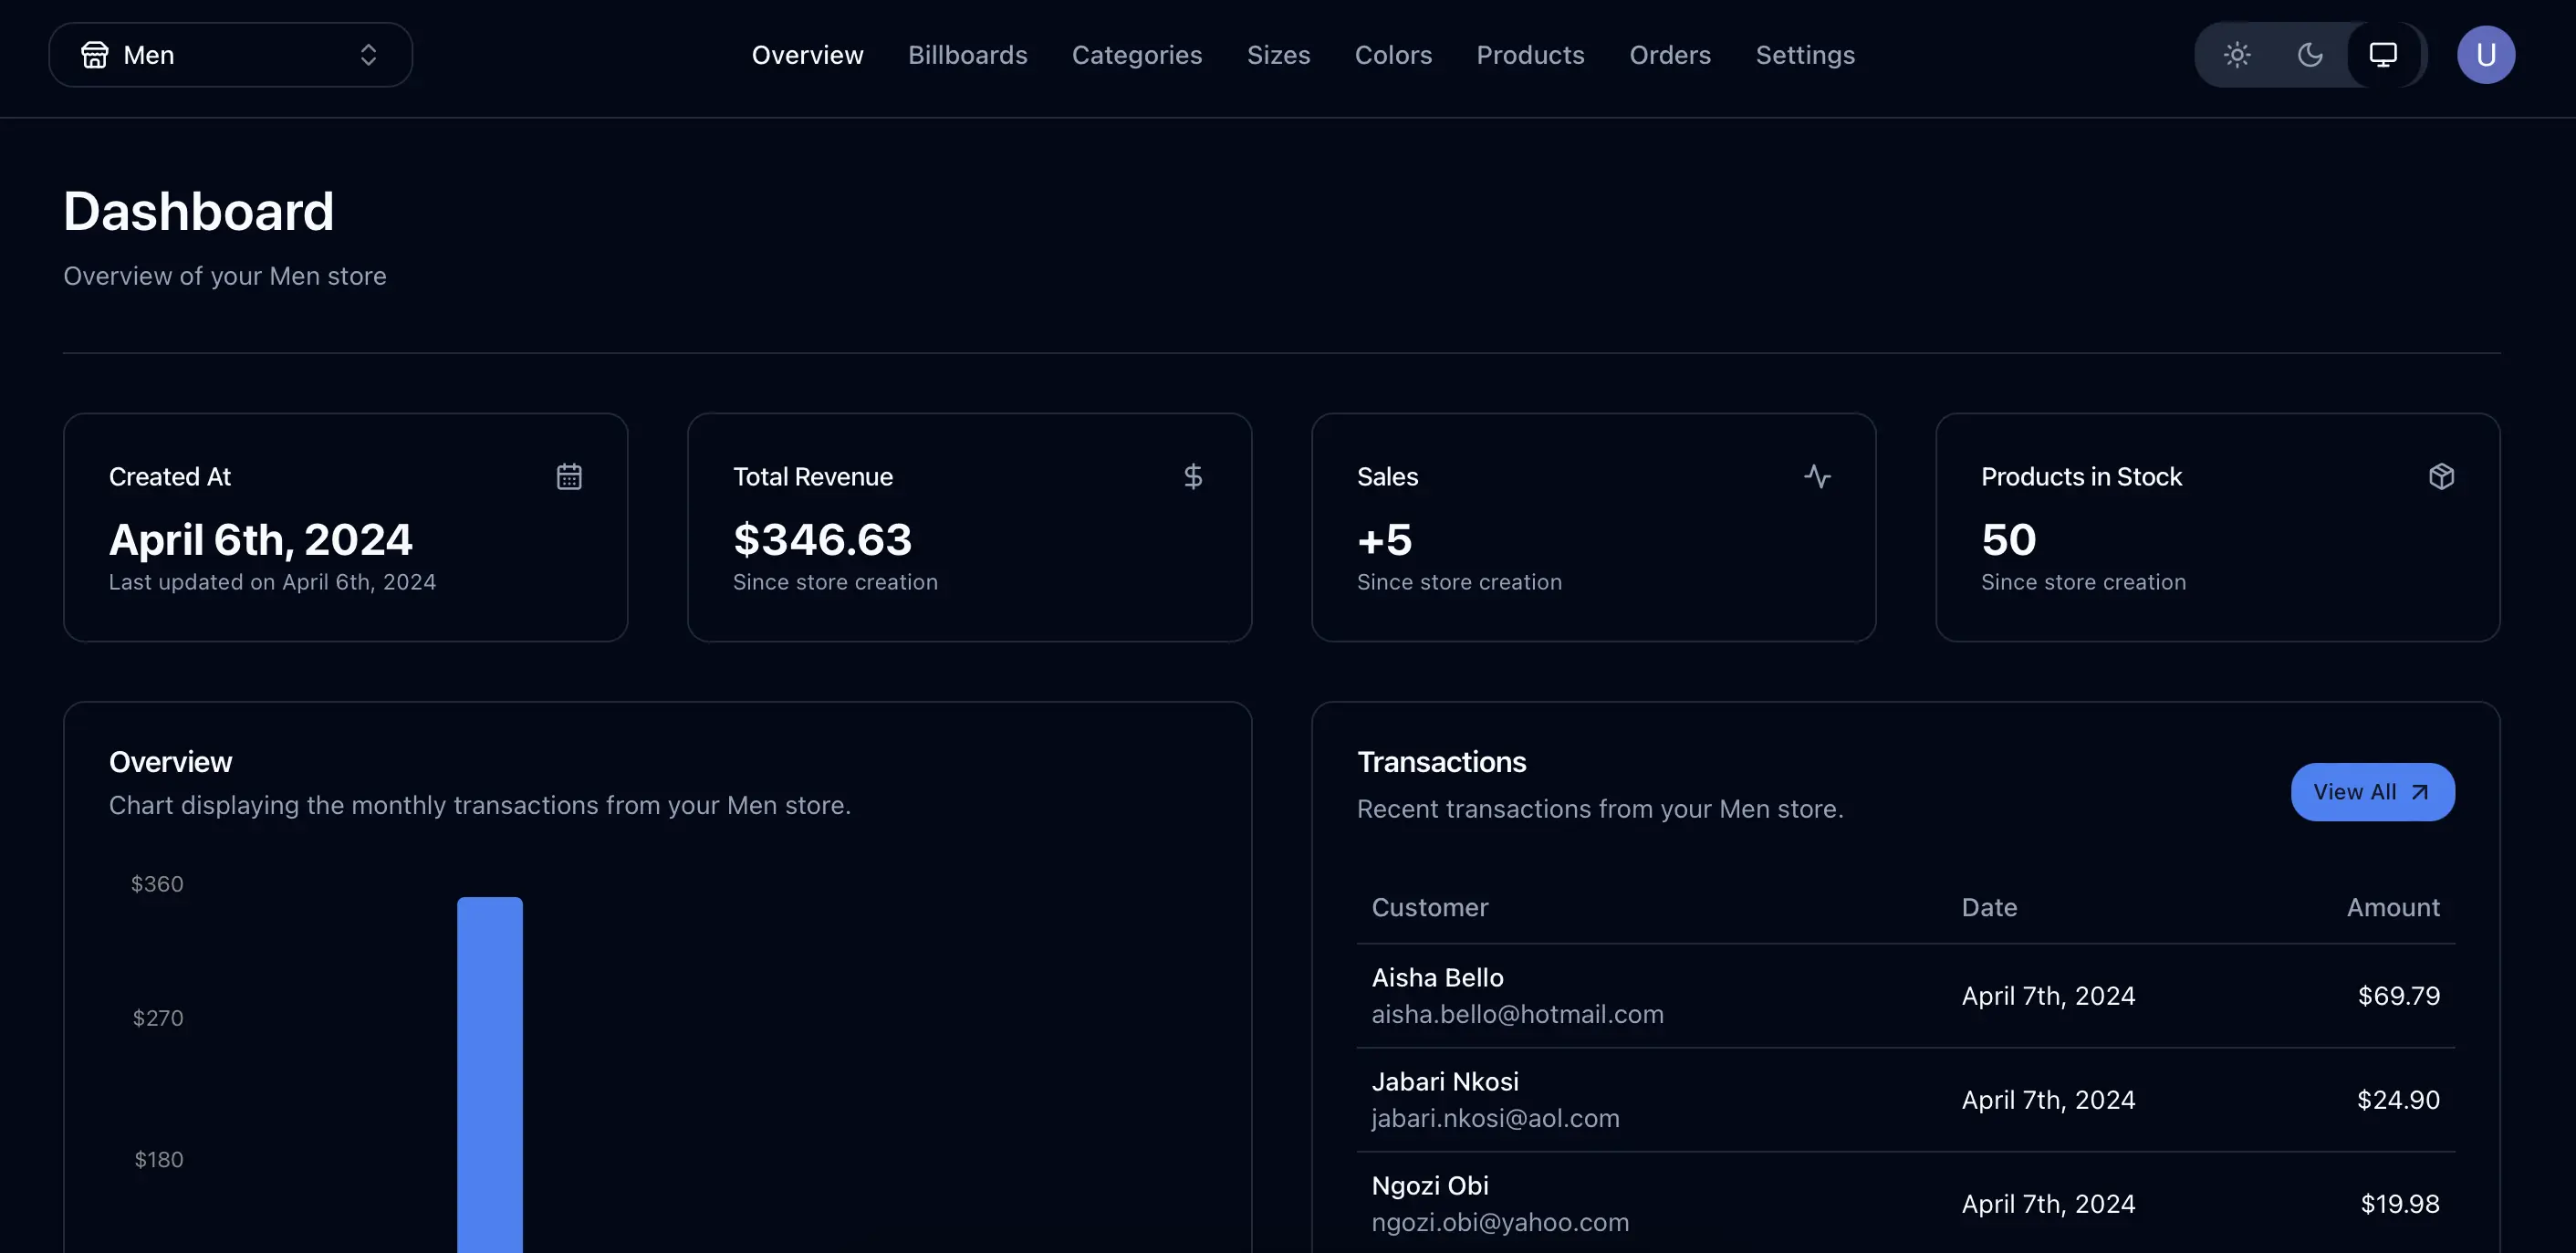
Task: Click the +5 sales value
Action: [1384, 540]
